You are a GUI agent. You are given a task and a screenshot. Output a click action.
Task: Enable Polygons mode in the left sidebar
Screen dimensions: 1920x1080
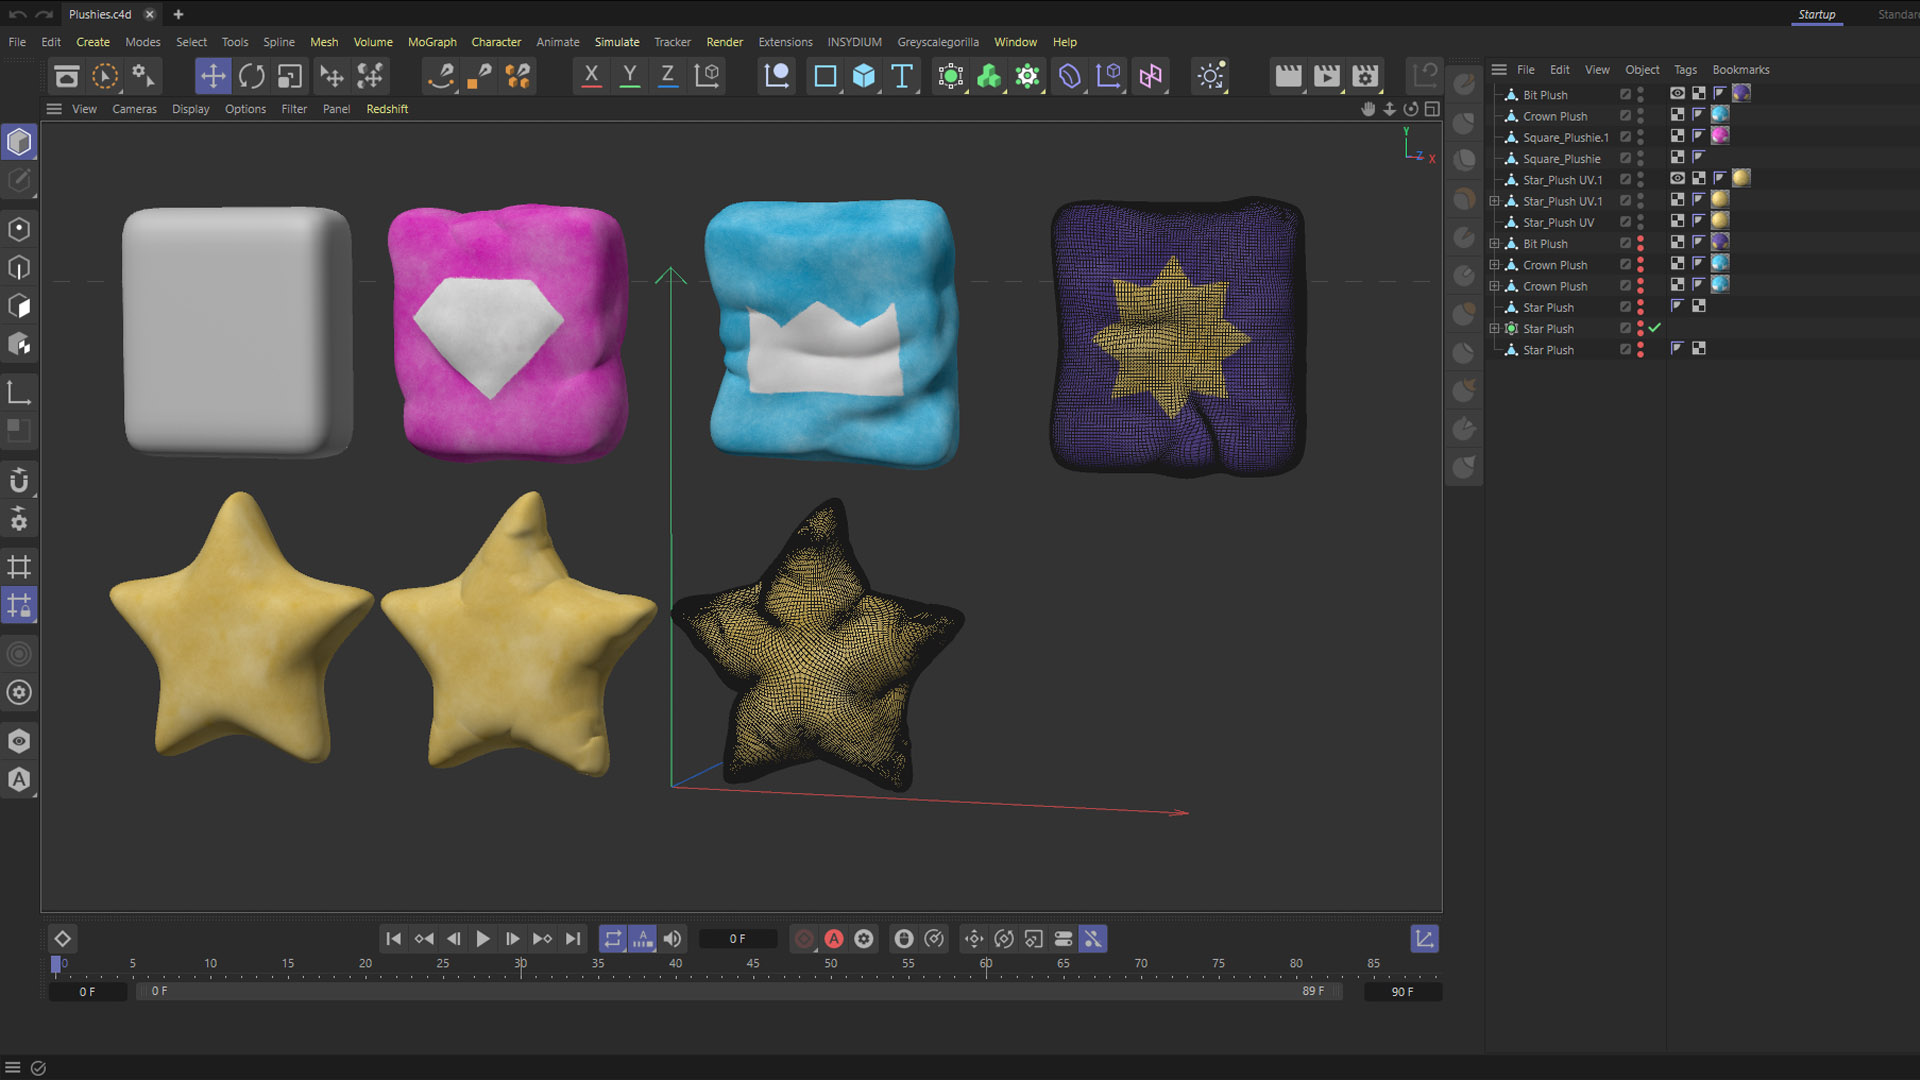(x=19, y=306)
